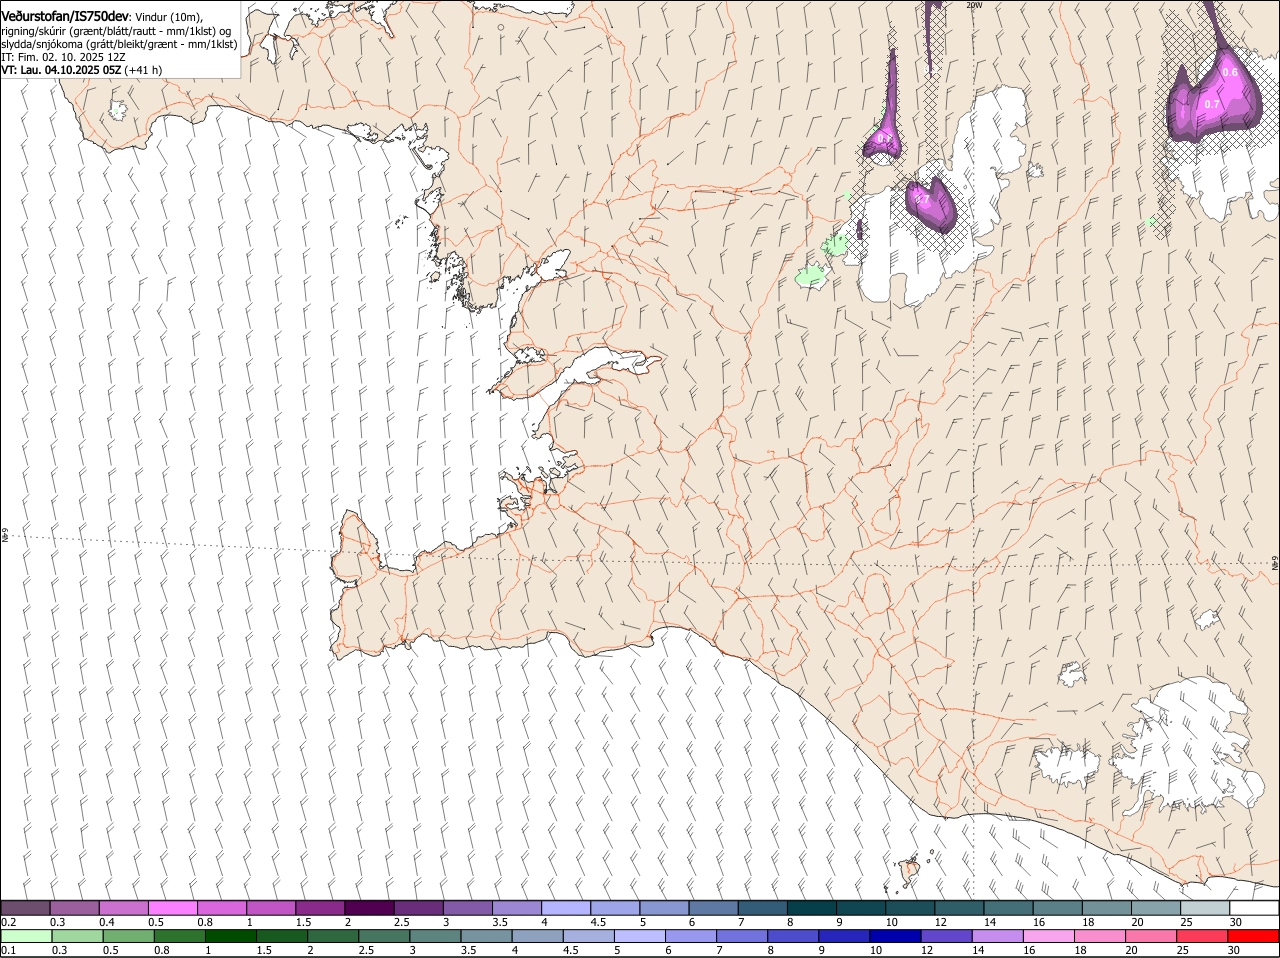The width and height of the screenshot is (1280, 958).
Task: Pick top-row swatch between 12 and 14
Action: point(959,908)
